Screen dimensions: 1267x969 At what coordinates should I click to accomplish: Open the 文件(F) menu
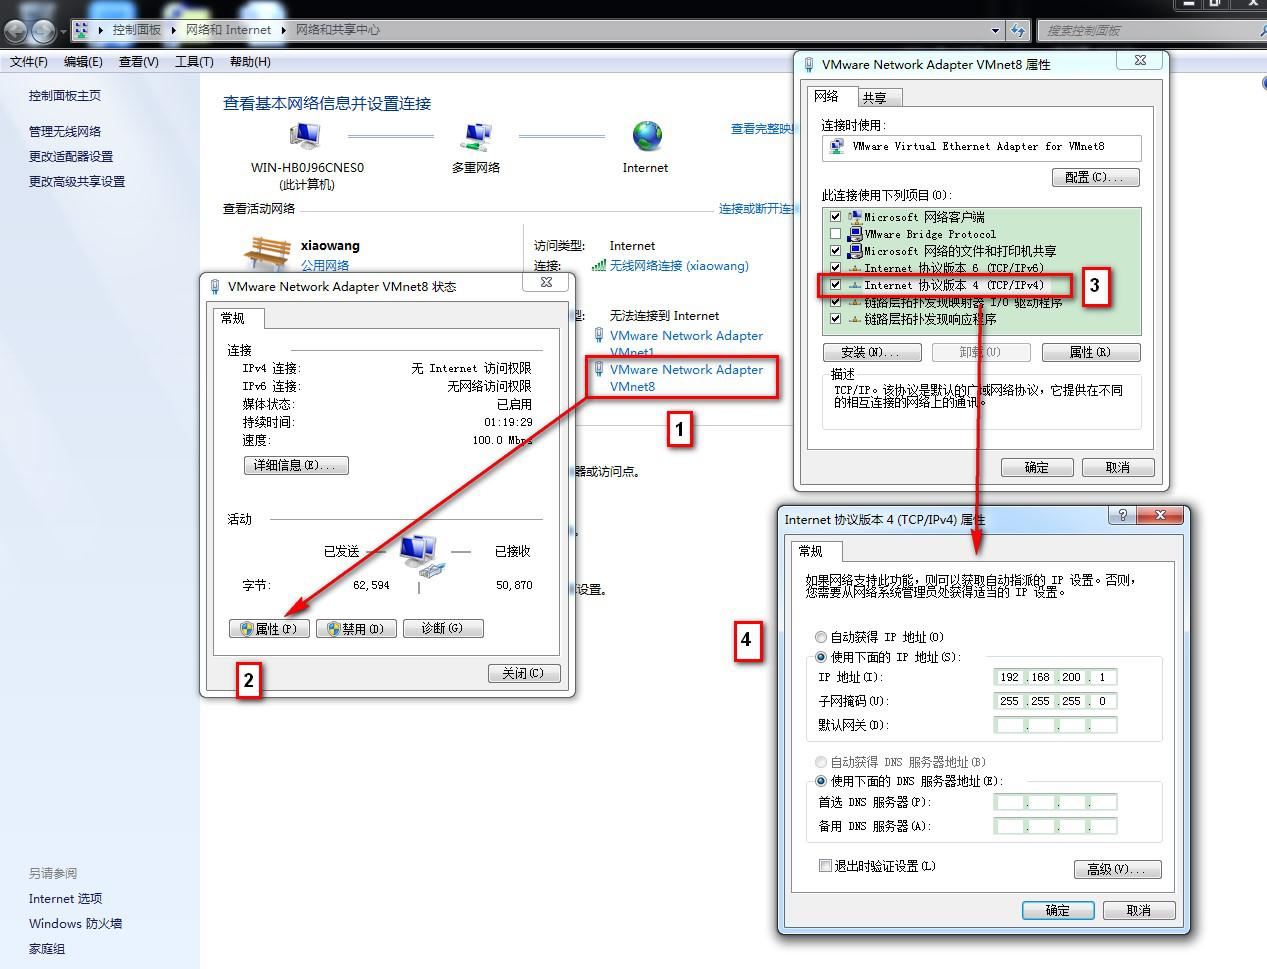click(x=29, y=62)
